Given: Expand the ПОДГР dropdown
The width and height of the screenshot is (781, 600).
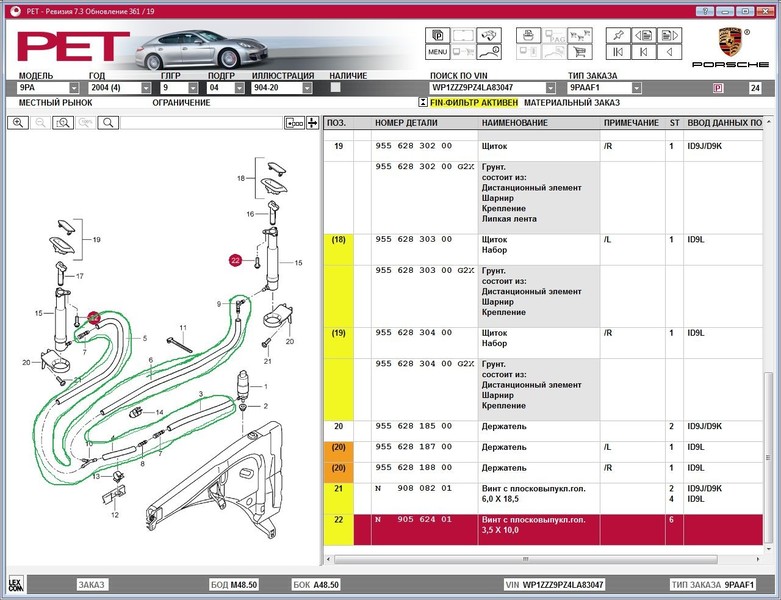Looking at the screenshot, I should 240,88.
